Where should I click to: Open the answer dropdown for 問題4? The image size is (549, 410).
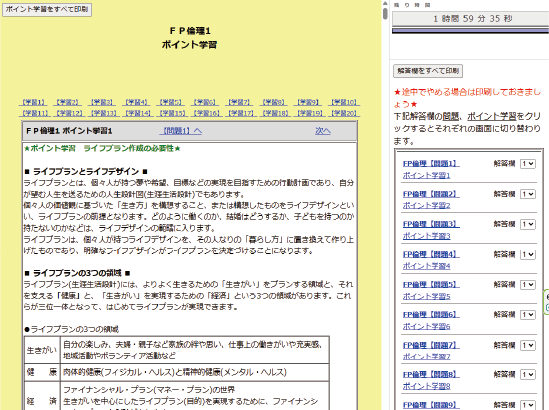(528, 255)
